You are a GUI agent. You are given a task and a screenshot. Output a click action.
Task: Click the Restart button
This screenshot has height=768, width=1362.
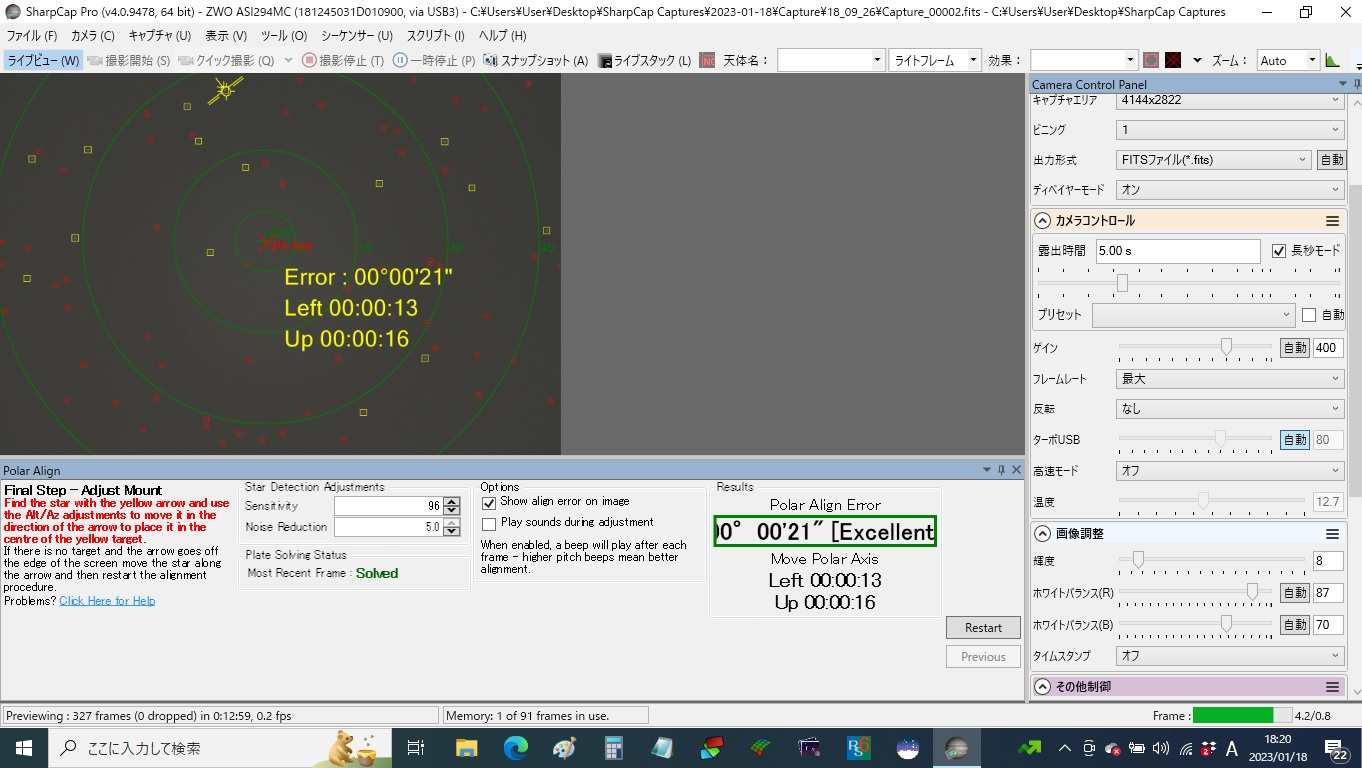click(x=983, y=627)
